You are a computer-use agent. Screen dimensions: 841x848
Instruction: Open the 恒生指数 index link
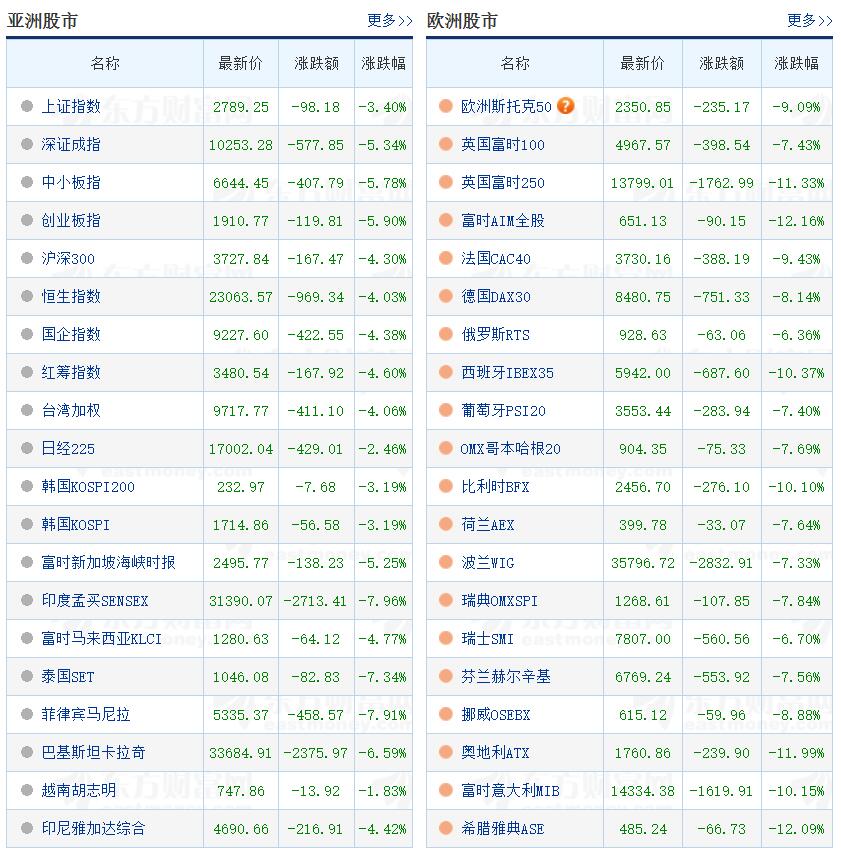(71, 296)
